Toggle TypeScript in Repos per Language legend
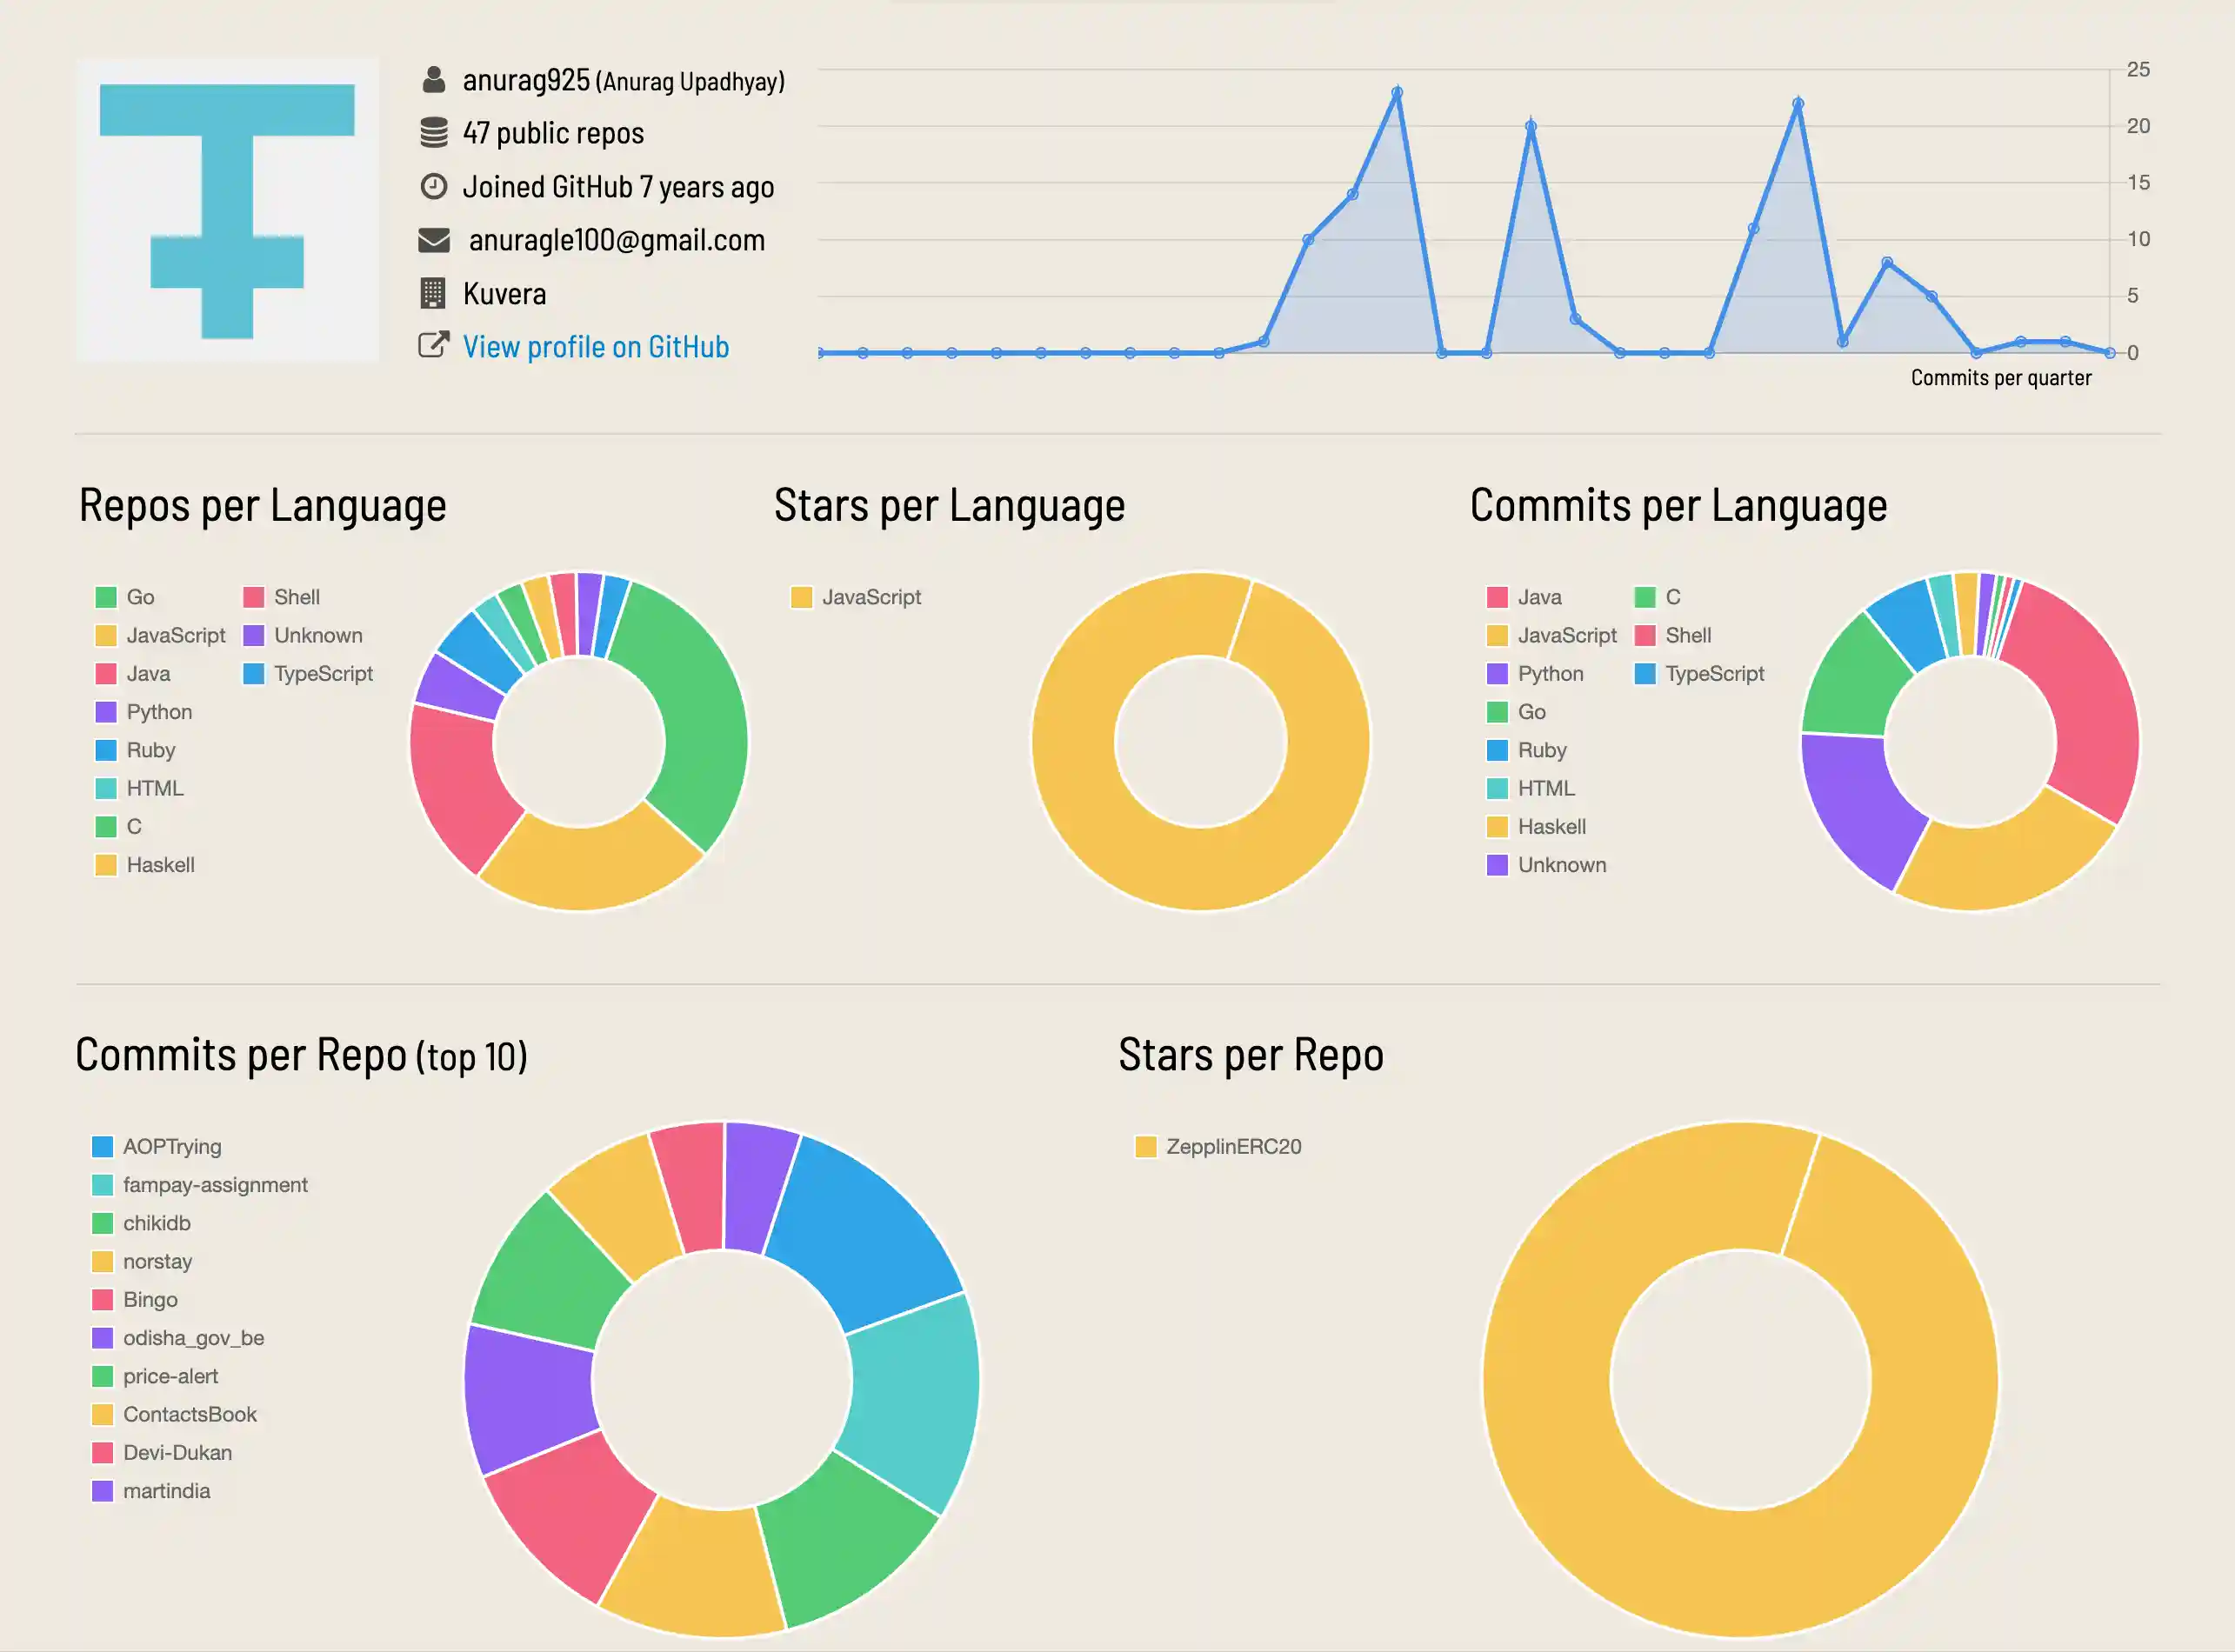Viewport: 2235px width, 1652px height. point(322,674)
